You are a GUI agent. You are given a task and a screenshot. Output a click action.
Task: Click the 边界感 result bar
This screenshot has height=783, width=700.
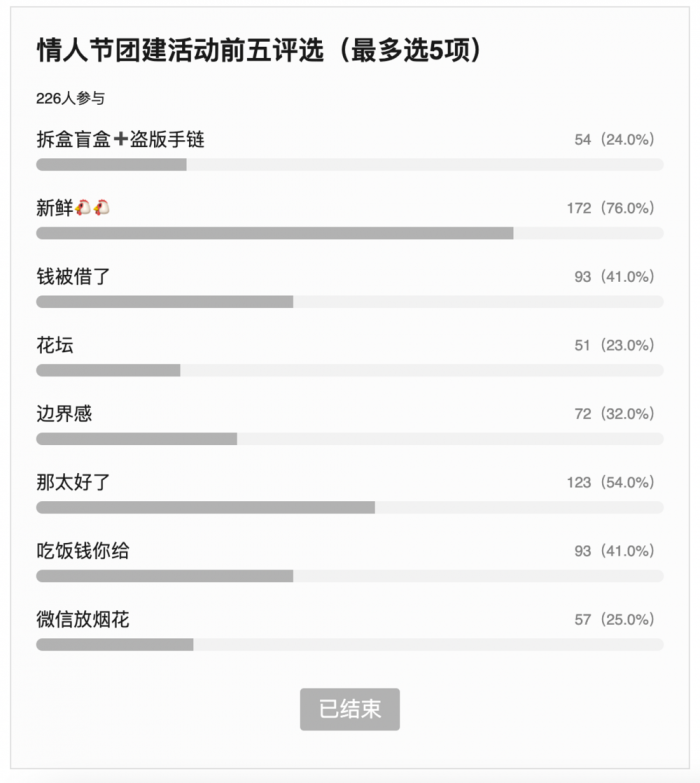coord(350,439)
